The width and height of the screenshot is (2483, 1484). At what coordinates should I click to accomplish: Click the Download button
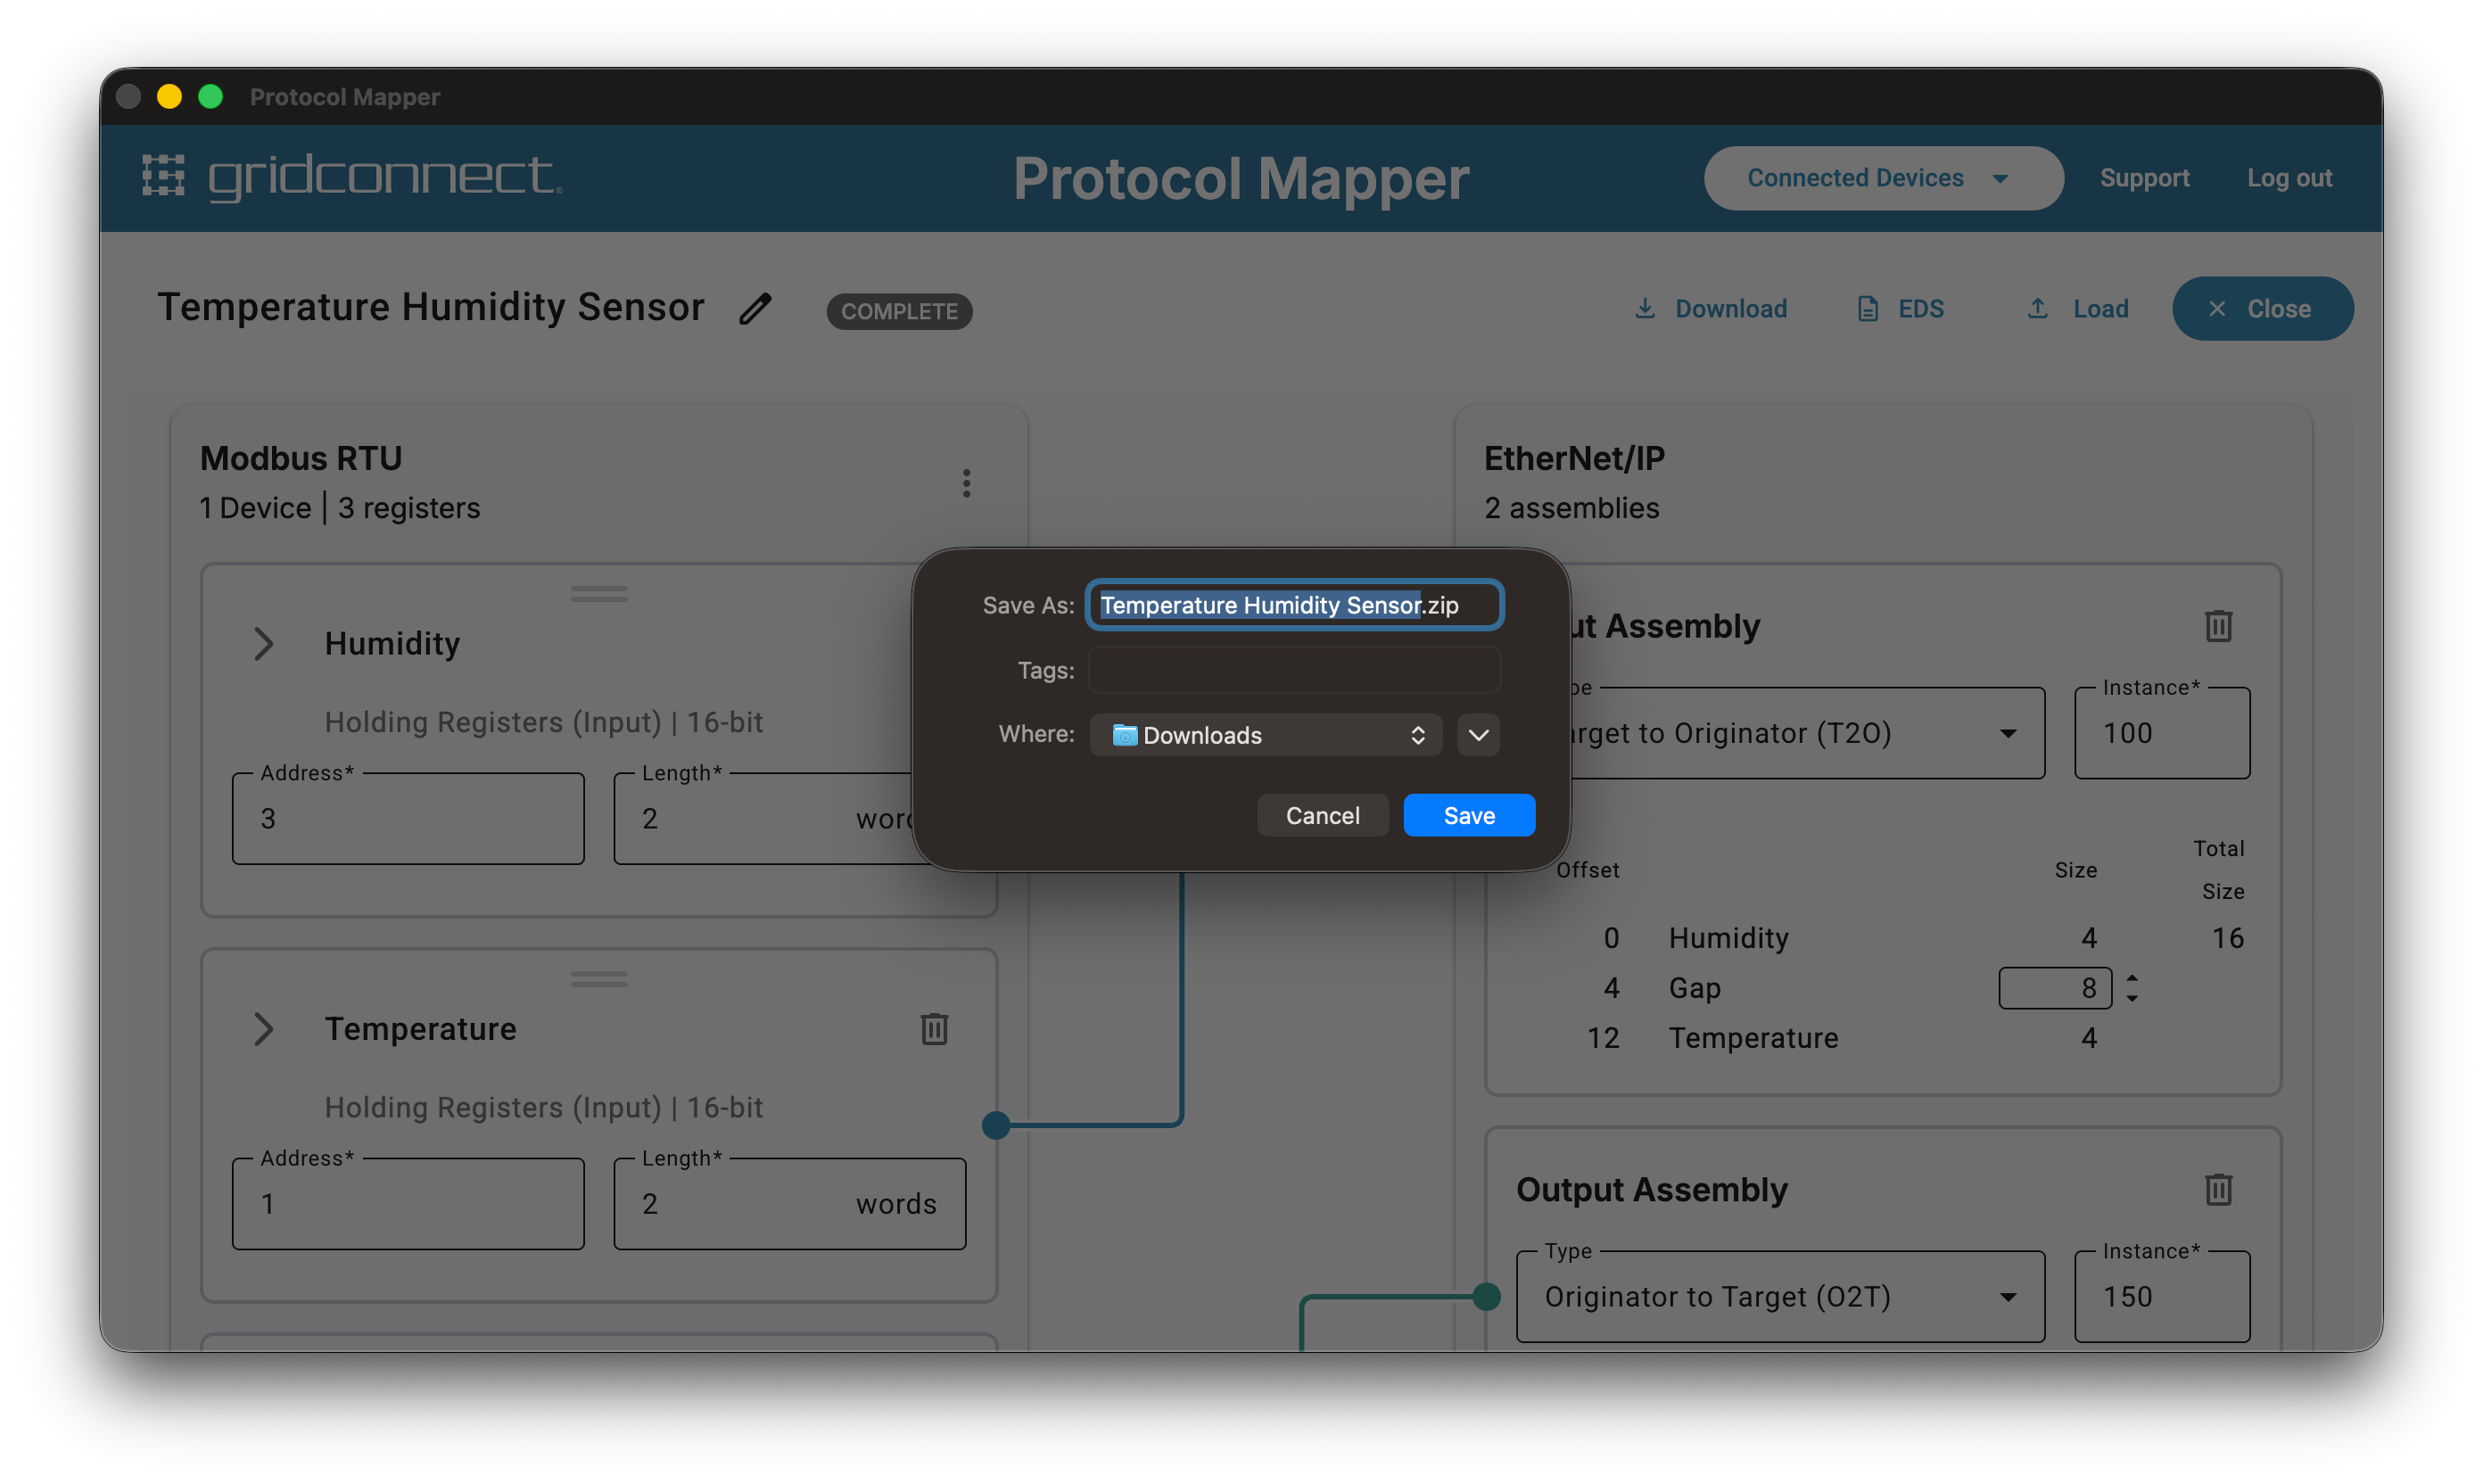[1710, 309]
